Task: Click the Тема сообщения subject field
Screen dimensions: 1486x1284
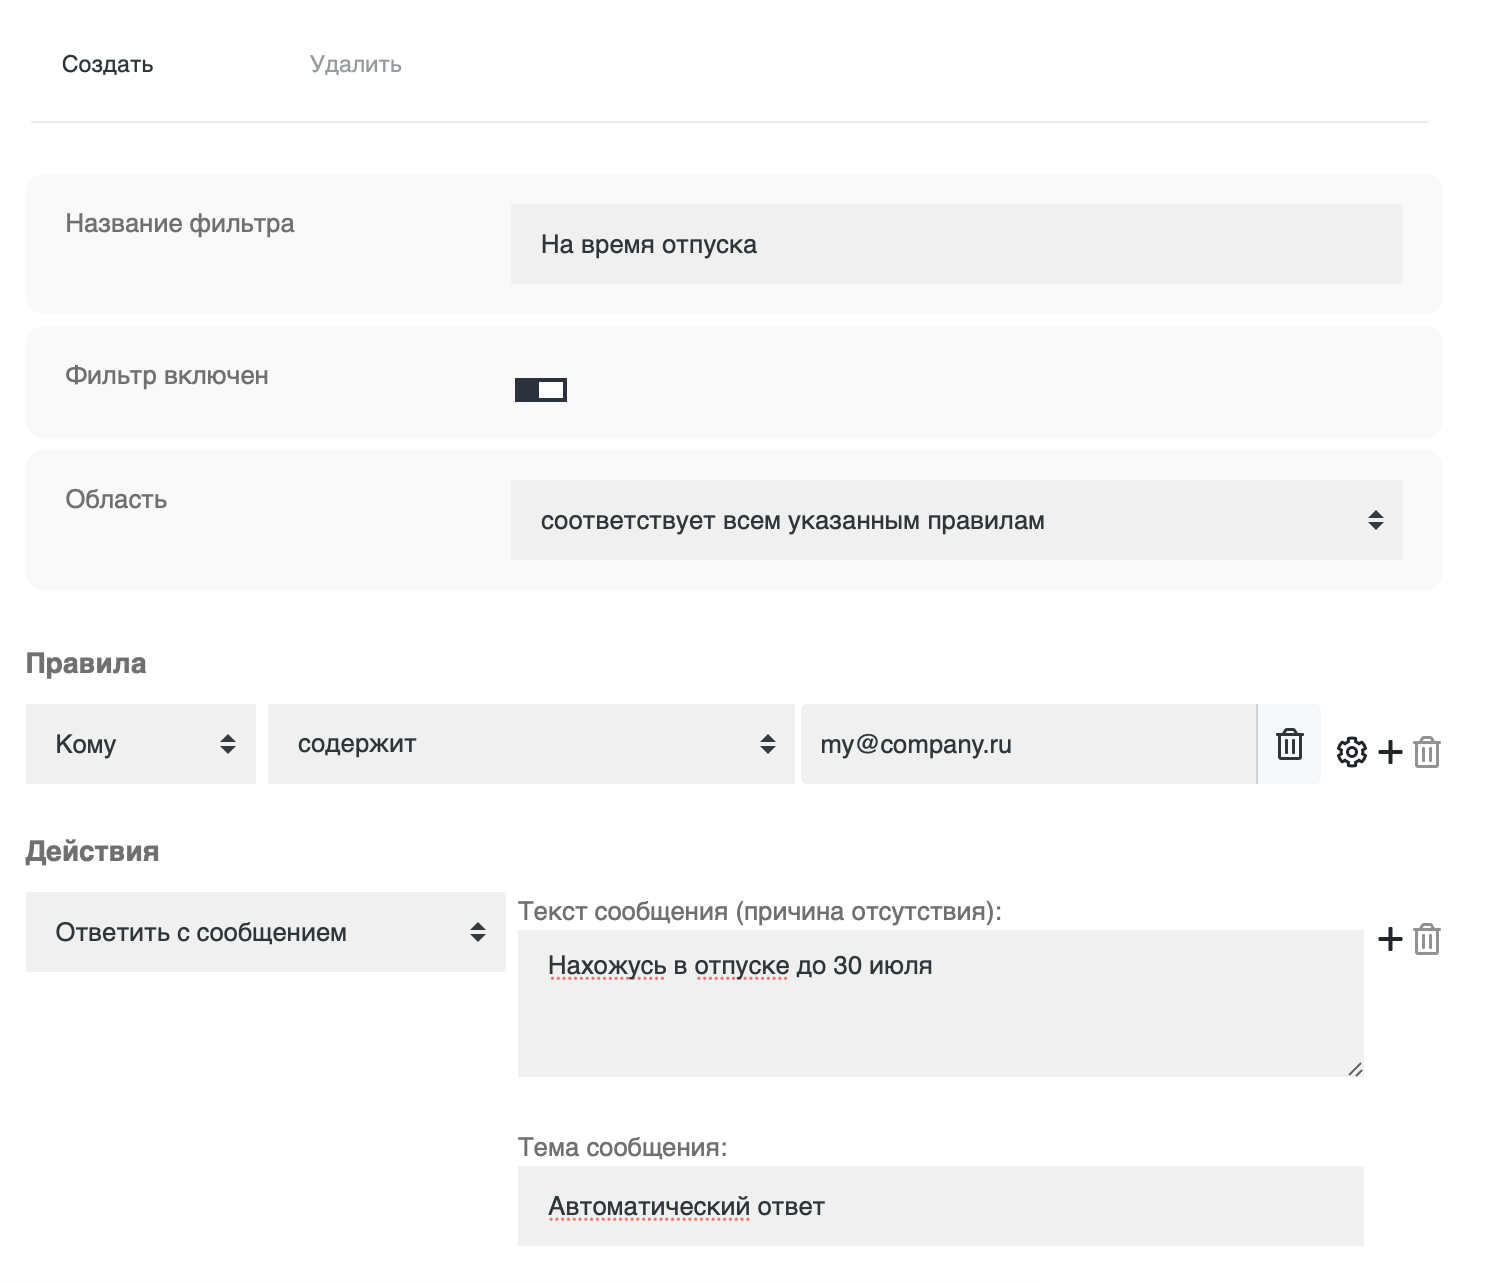Action: 940,1206
